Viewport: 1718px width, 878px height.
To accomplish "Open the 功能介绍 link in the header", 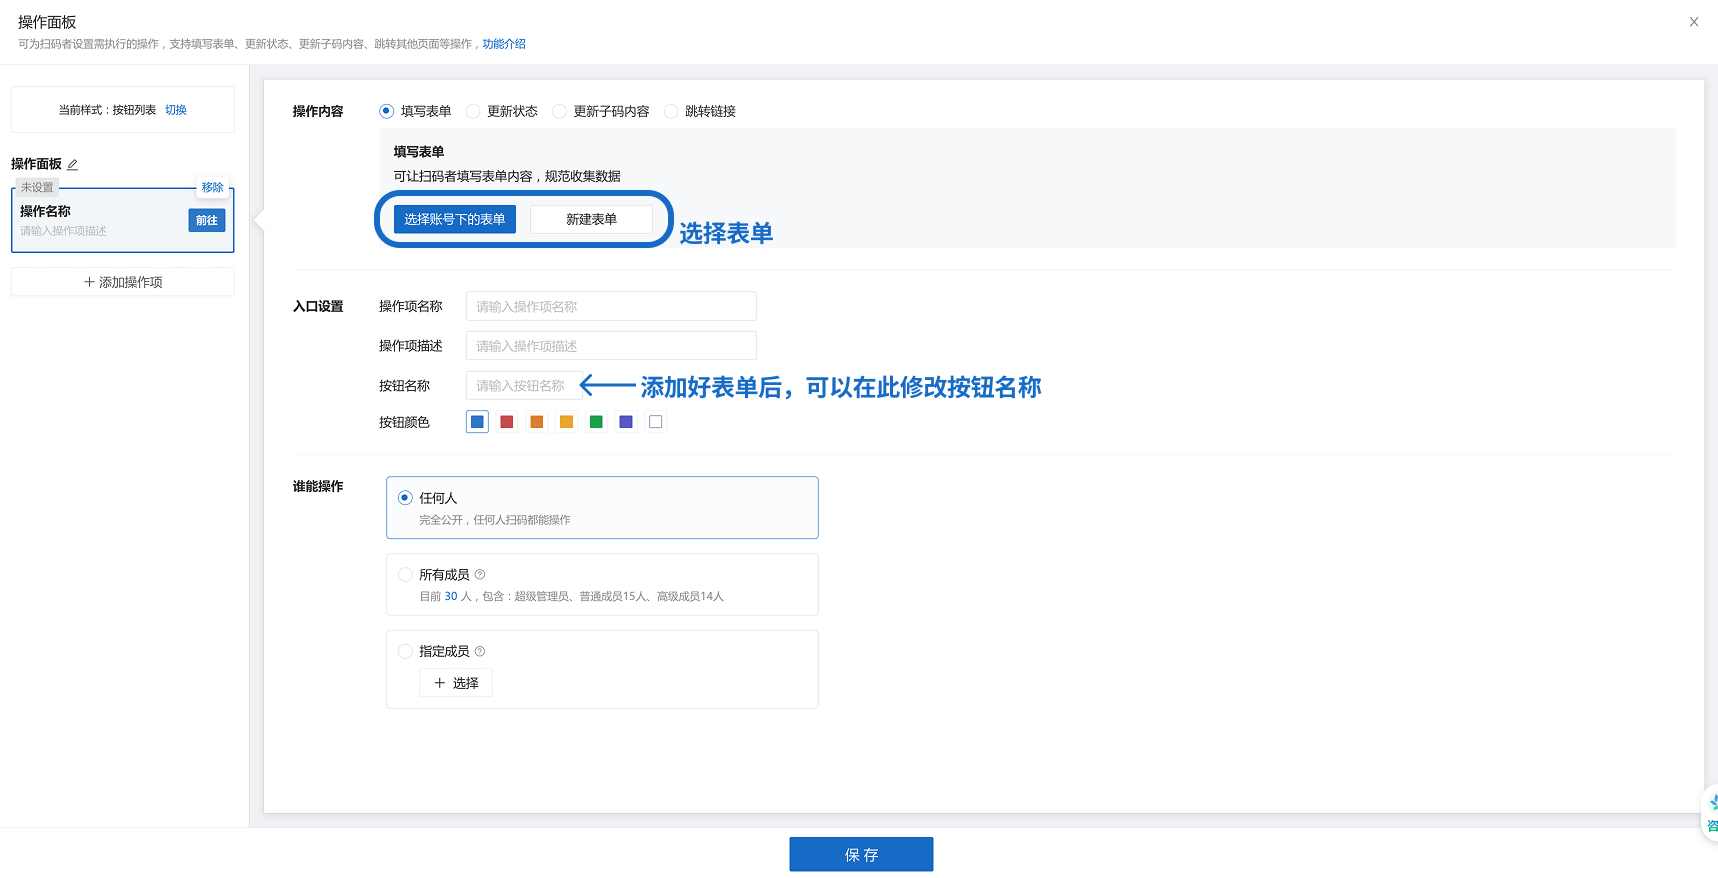I will pos(504,44).
